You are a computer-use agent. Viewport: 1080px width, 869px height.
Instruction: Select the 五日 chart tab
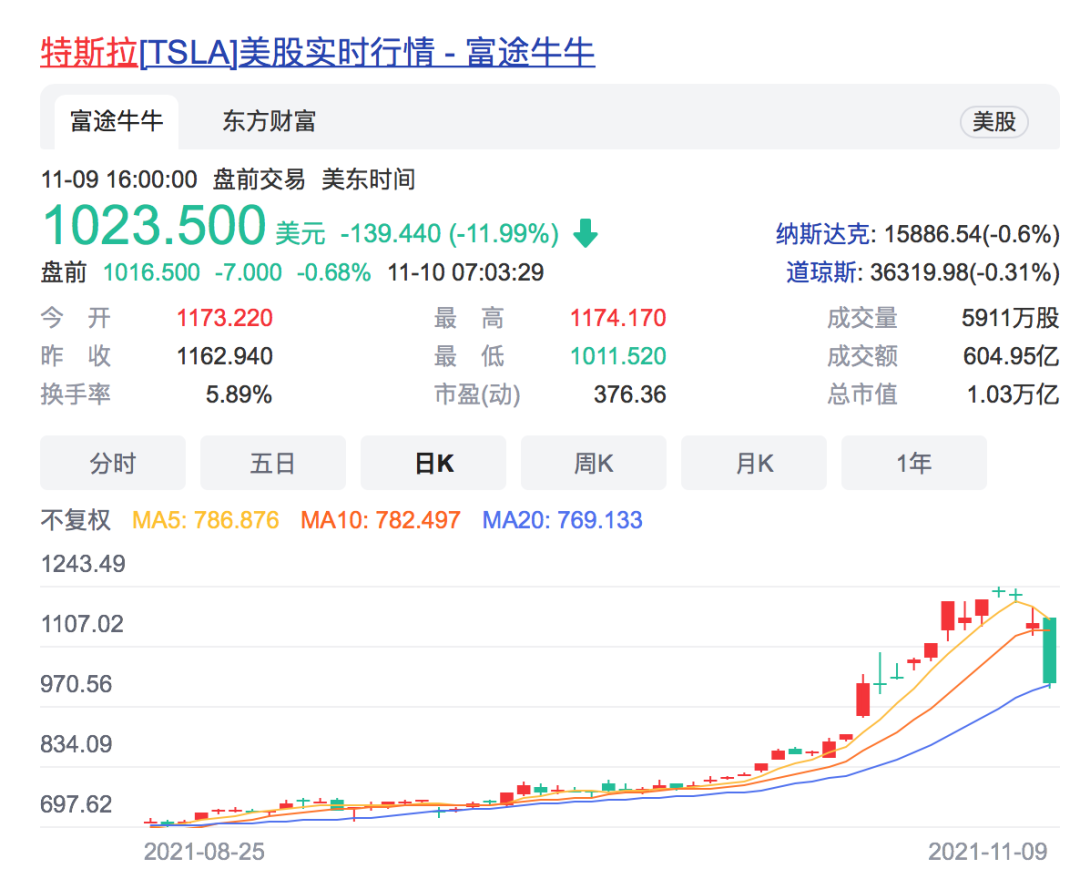point(273,463)
